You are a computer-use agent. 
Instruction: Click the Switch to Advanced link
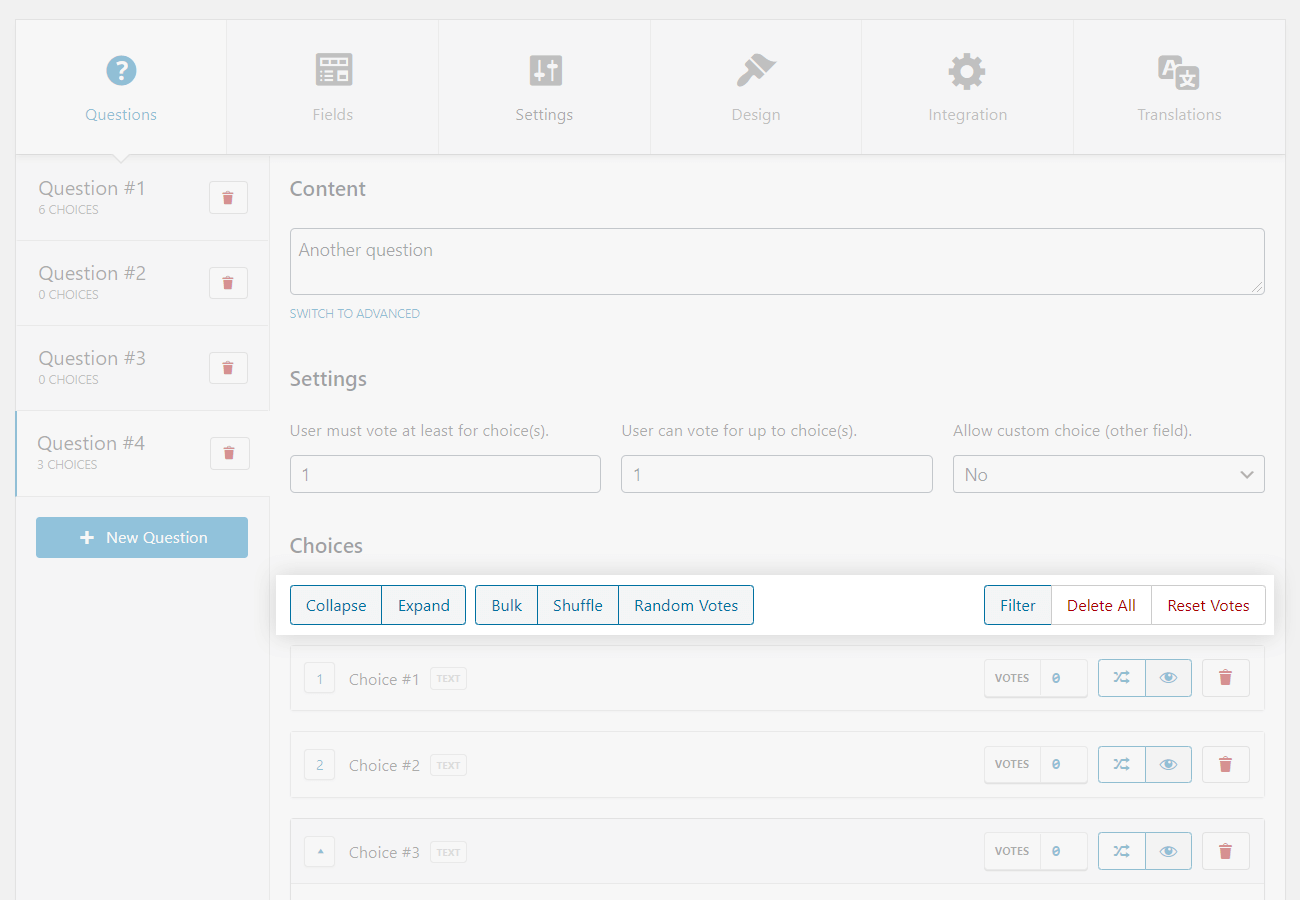[355, 314]
